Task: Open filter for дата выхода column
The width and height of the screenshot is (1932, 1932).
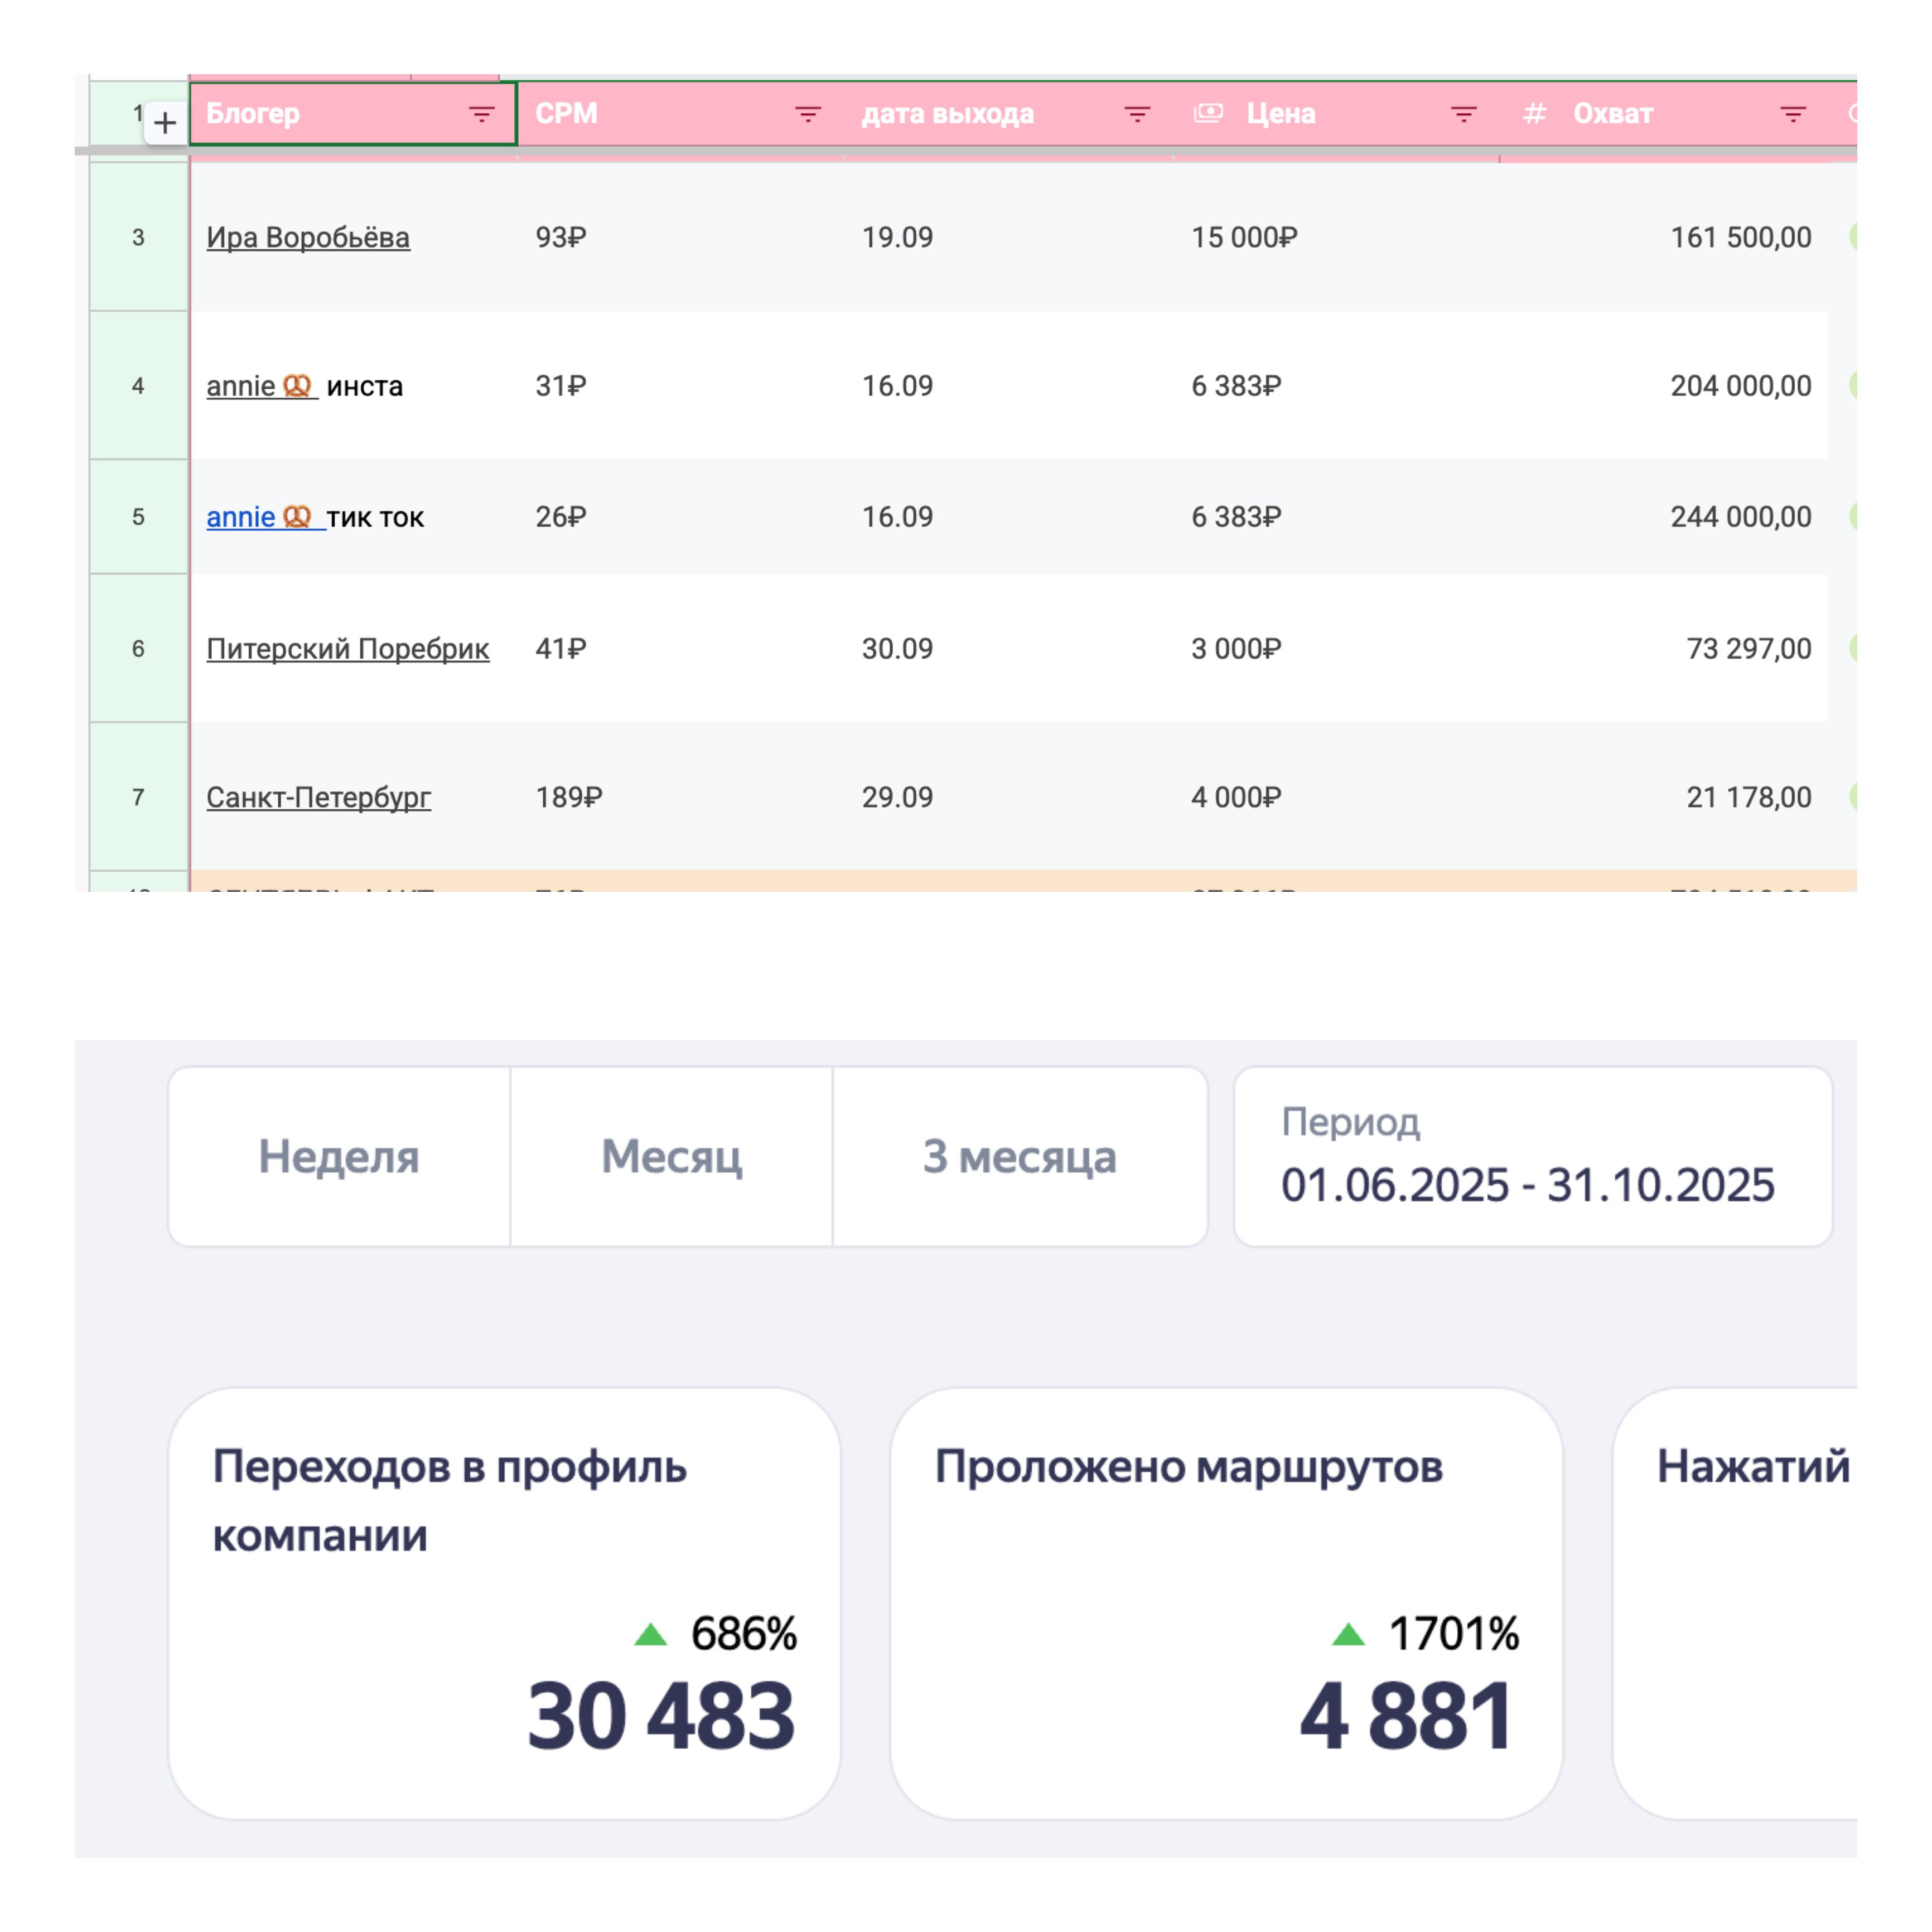Action: pyautogui.click(x=1136, y=114)
